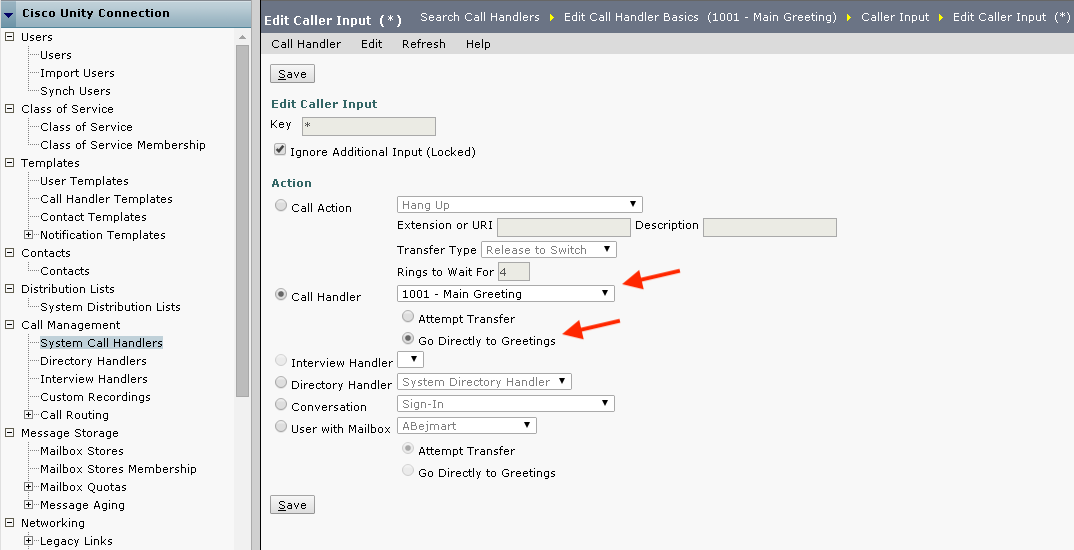Collapse the Distribution Lists section
This screenshot has width=1074, height=550.
click(10, 289)
